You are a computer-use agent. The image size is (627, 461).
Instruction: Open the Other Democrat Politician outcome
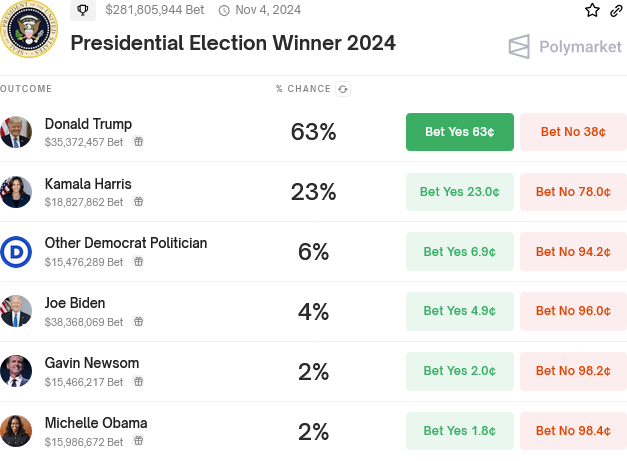[x=126, y=243]
